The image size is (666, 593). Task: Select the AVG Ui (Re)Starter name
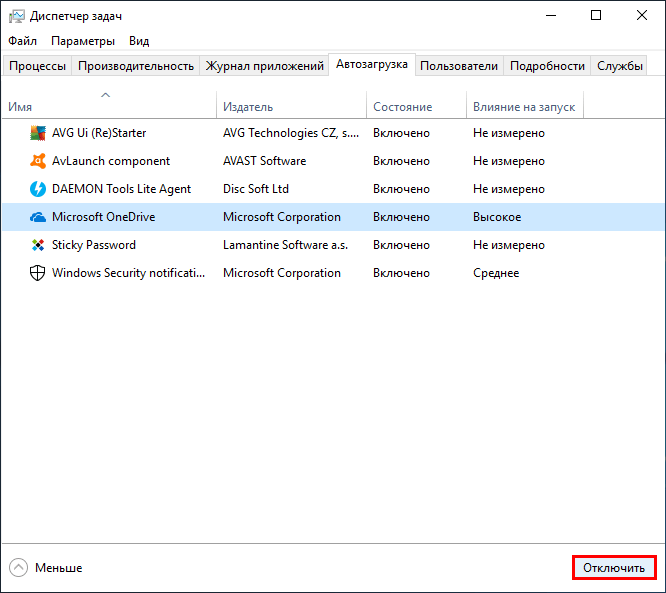[x=99, y=133]
